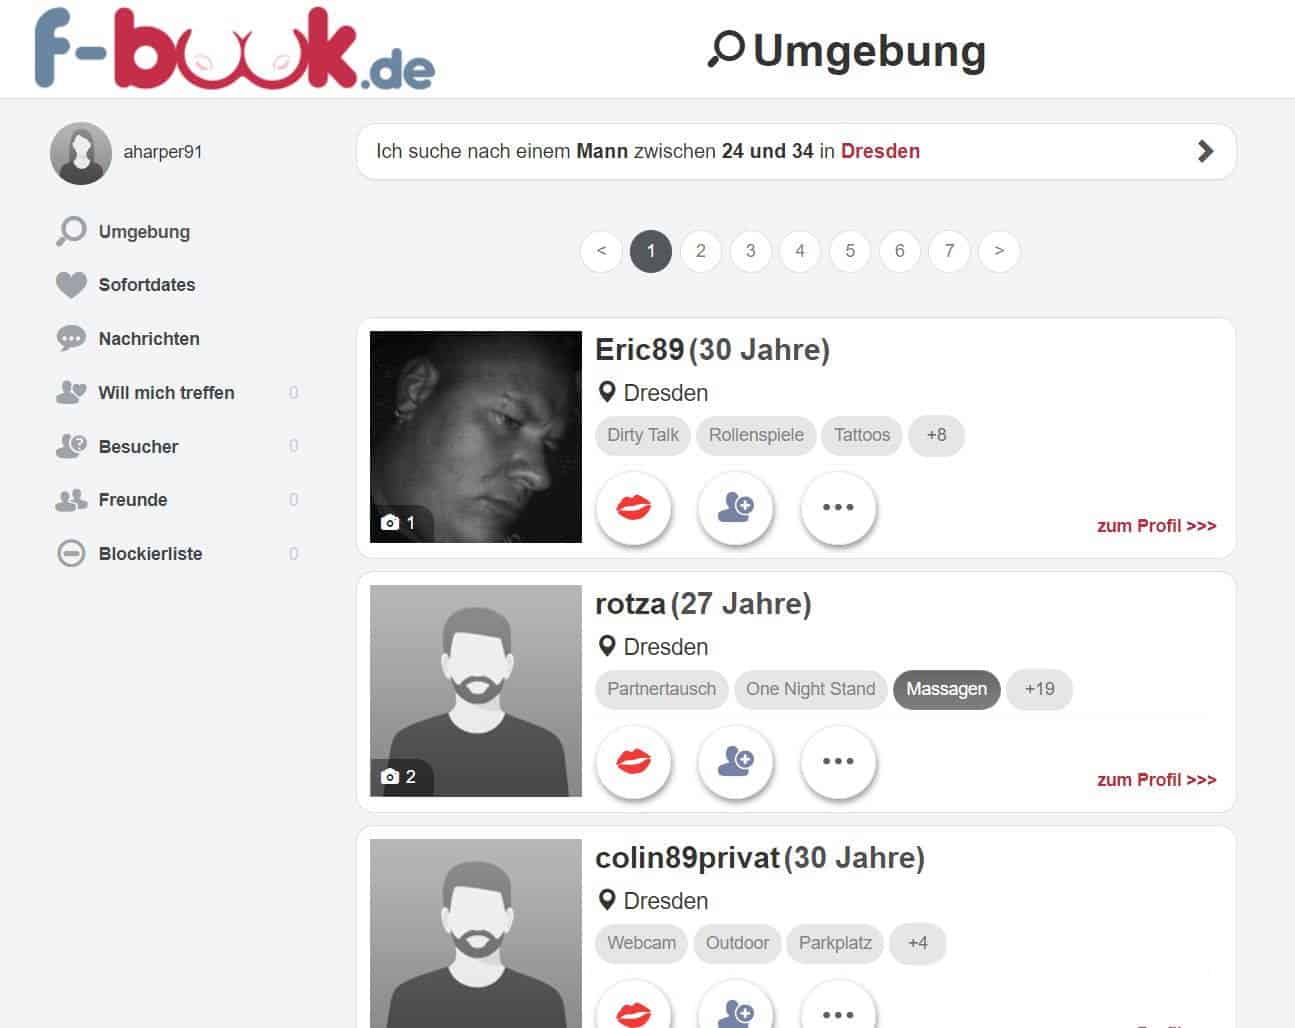Open rotza's zum Profil link

[x=1156, y=780]
